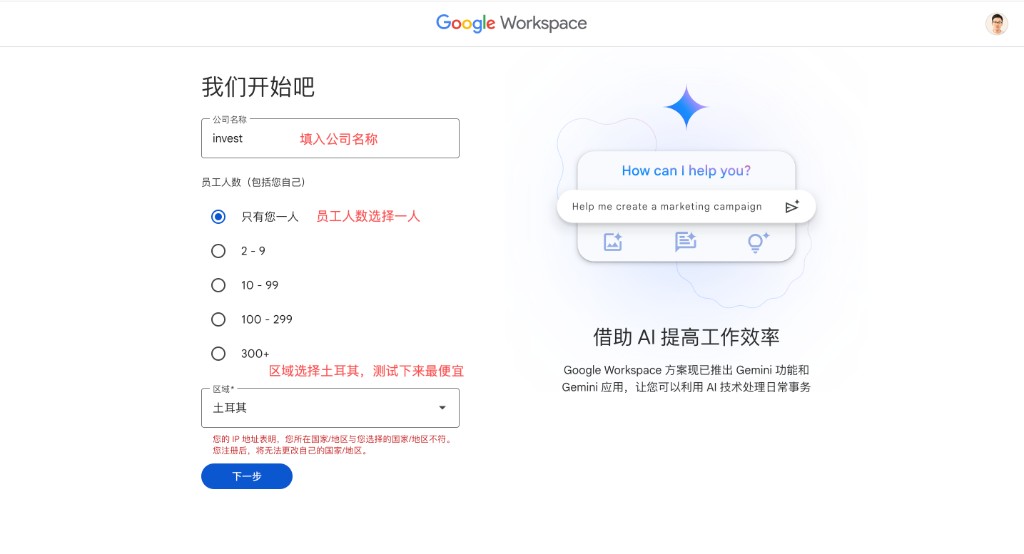
Task: Click the Gemini 功能 description paragraph
Action: 686,378
